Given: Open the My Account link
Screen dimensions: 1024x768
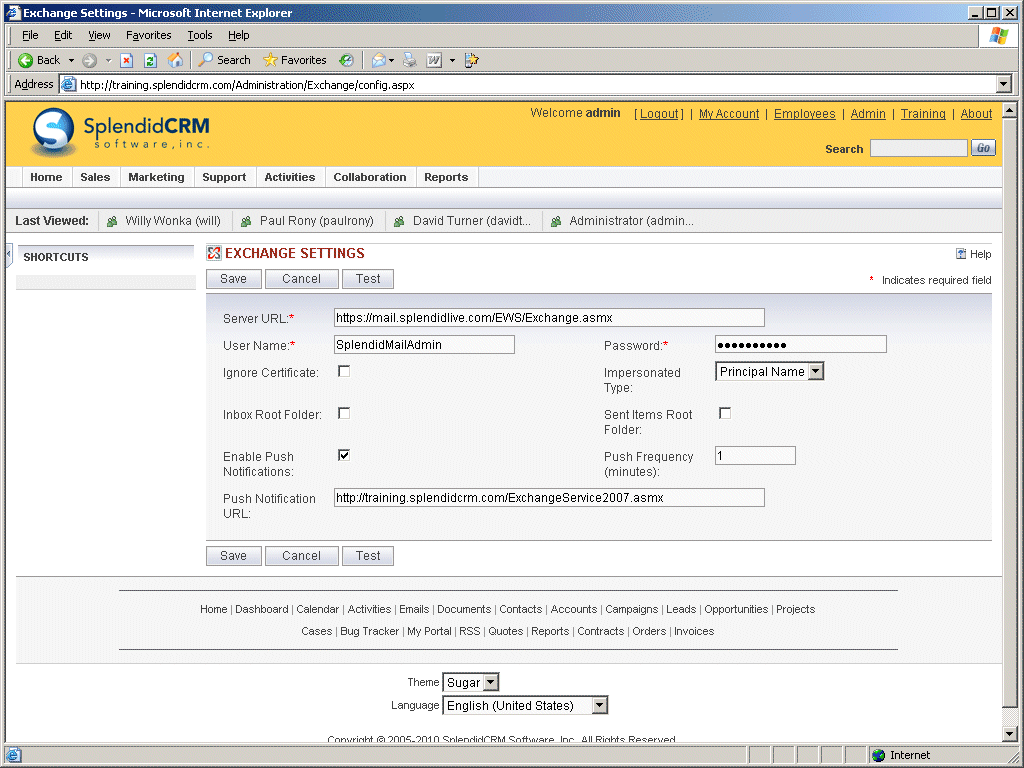Looking at the screenshot, I should click(x=729, y=114).
